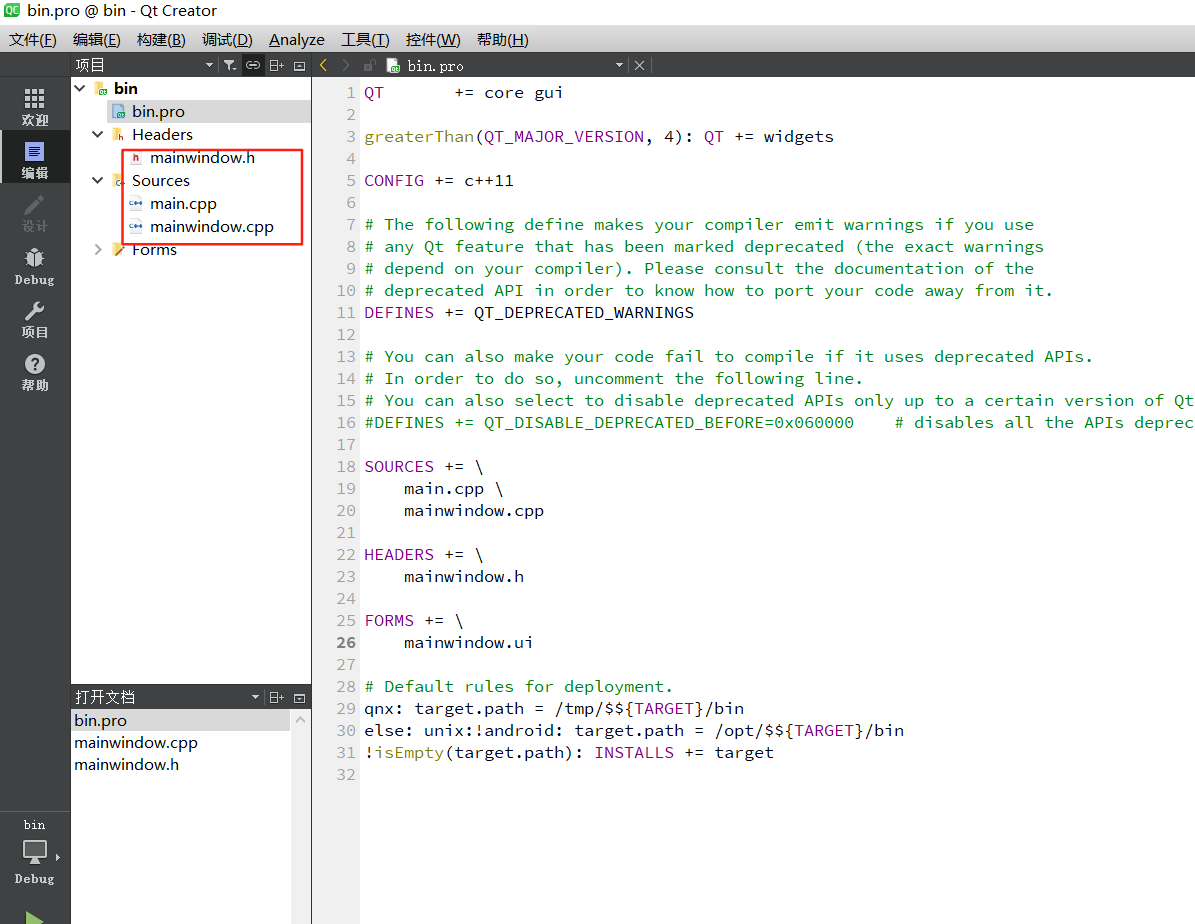Click the DEFINES keyword on line 11
Screen dimensions: 1195x924
pyautogui.click(x=399, y=313)
